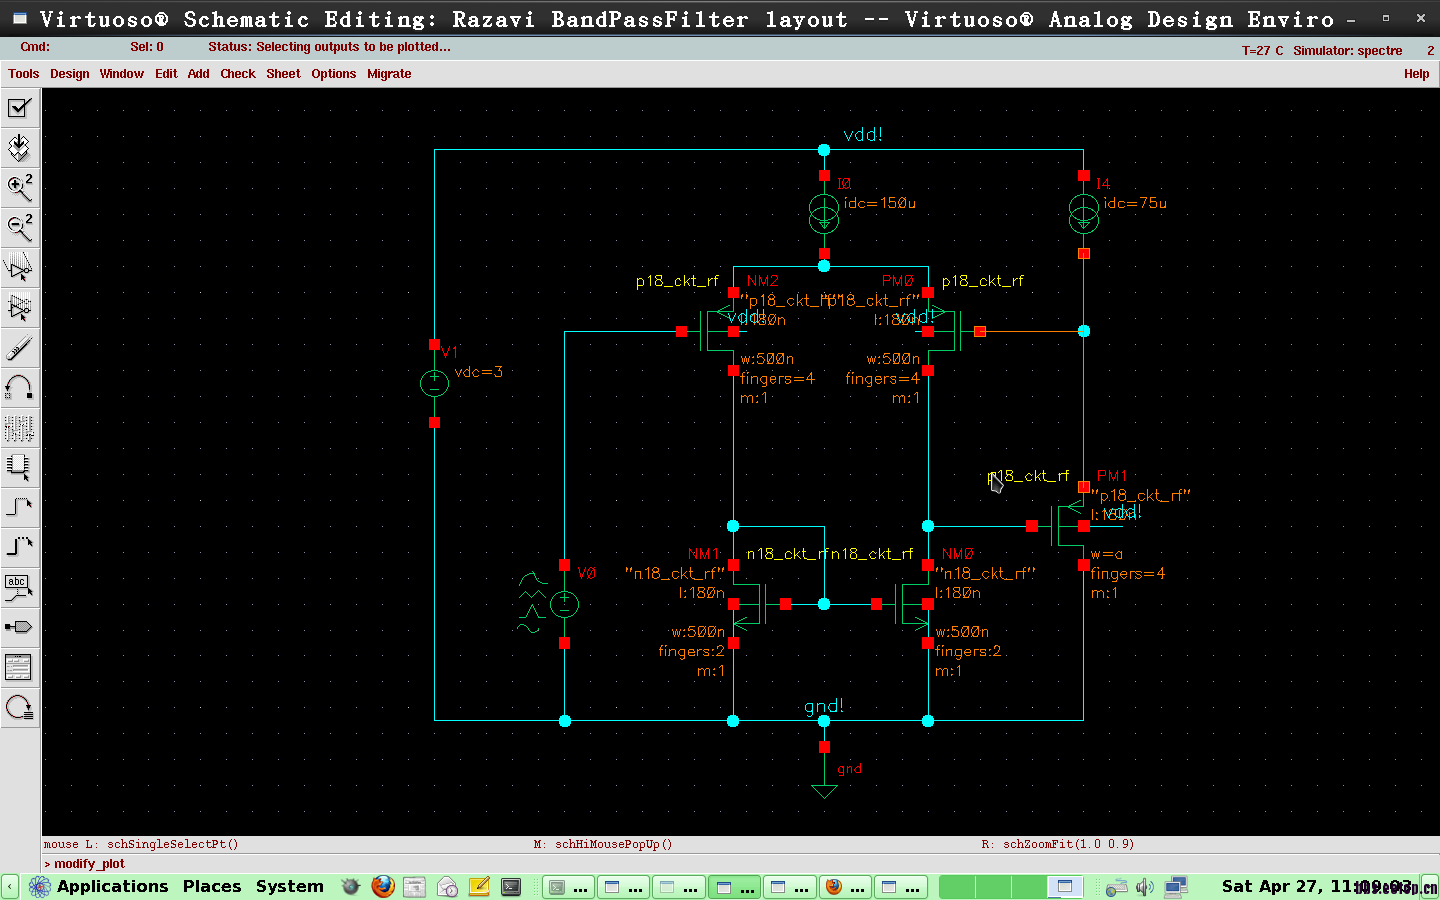This screenshot has height=900, width=1440.
Task: Open the Tools menu
Action: 23,74
